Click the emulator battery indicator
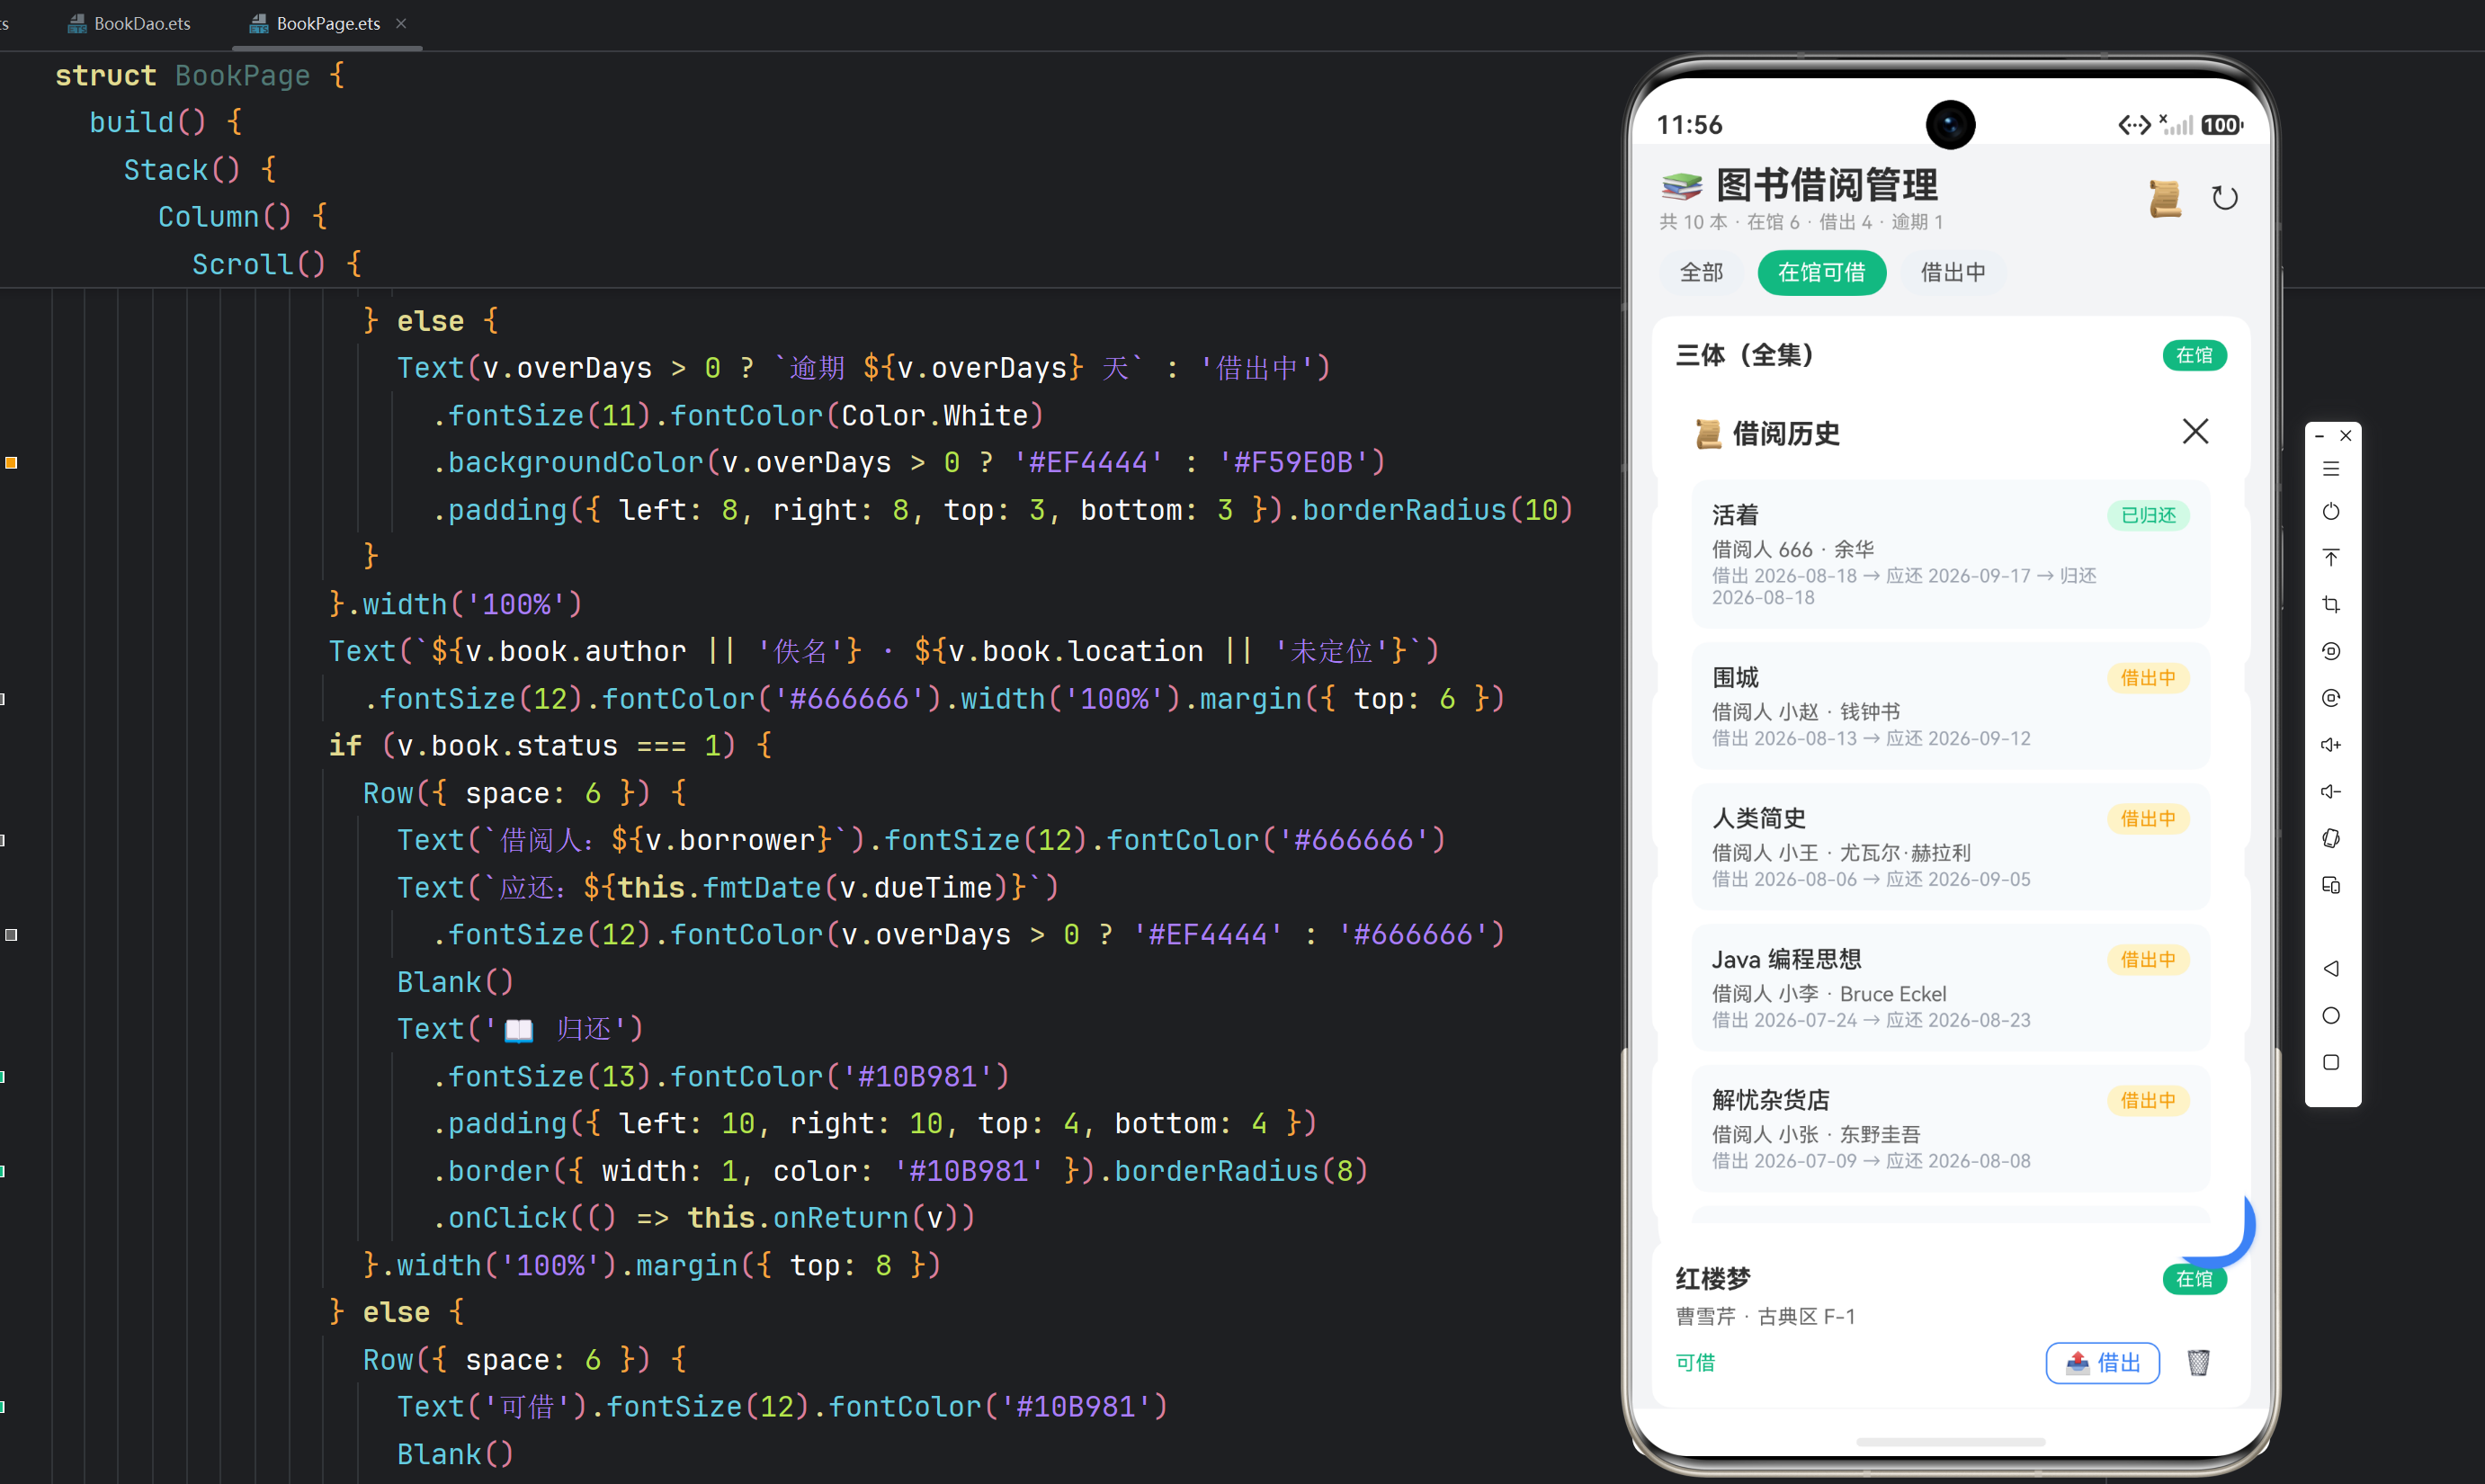Viewport: 2485px width, 1484px height. tap(2221, 125)
